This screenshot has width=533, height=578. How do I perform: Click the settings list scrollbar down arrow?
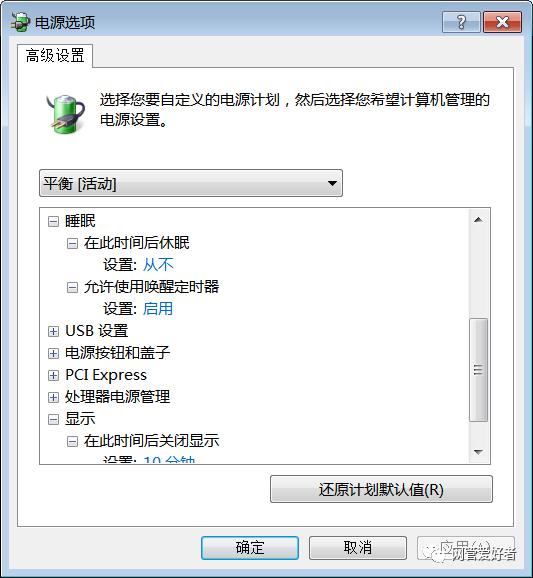(x=478, y=452)
